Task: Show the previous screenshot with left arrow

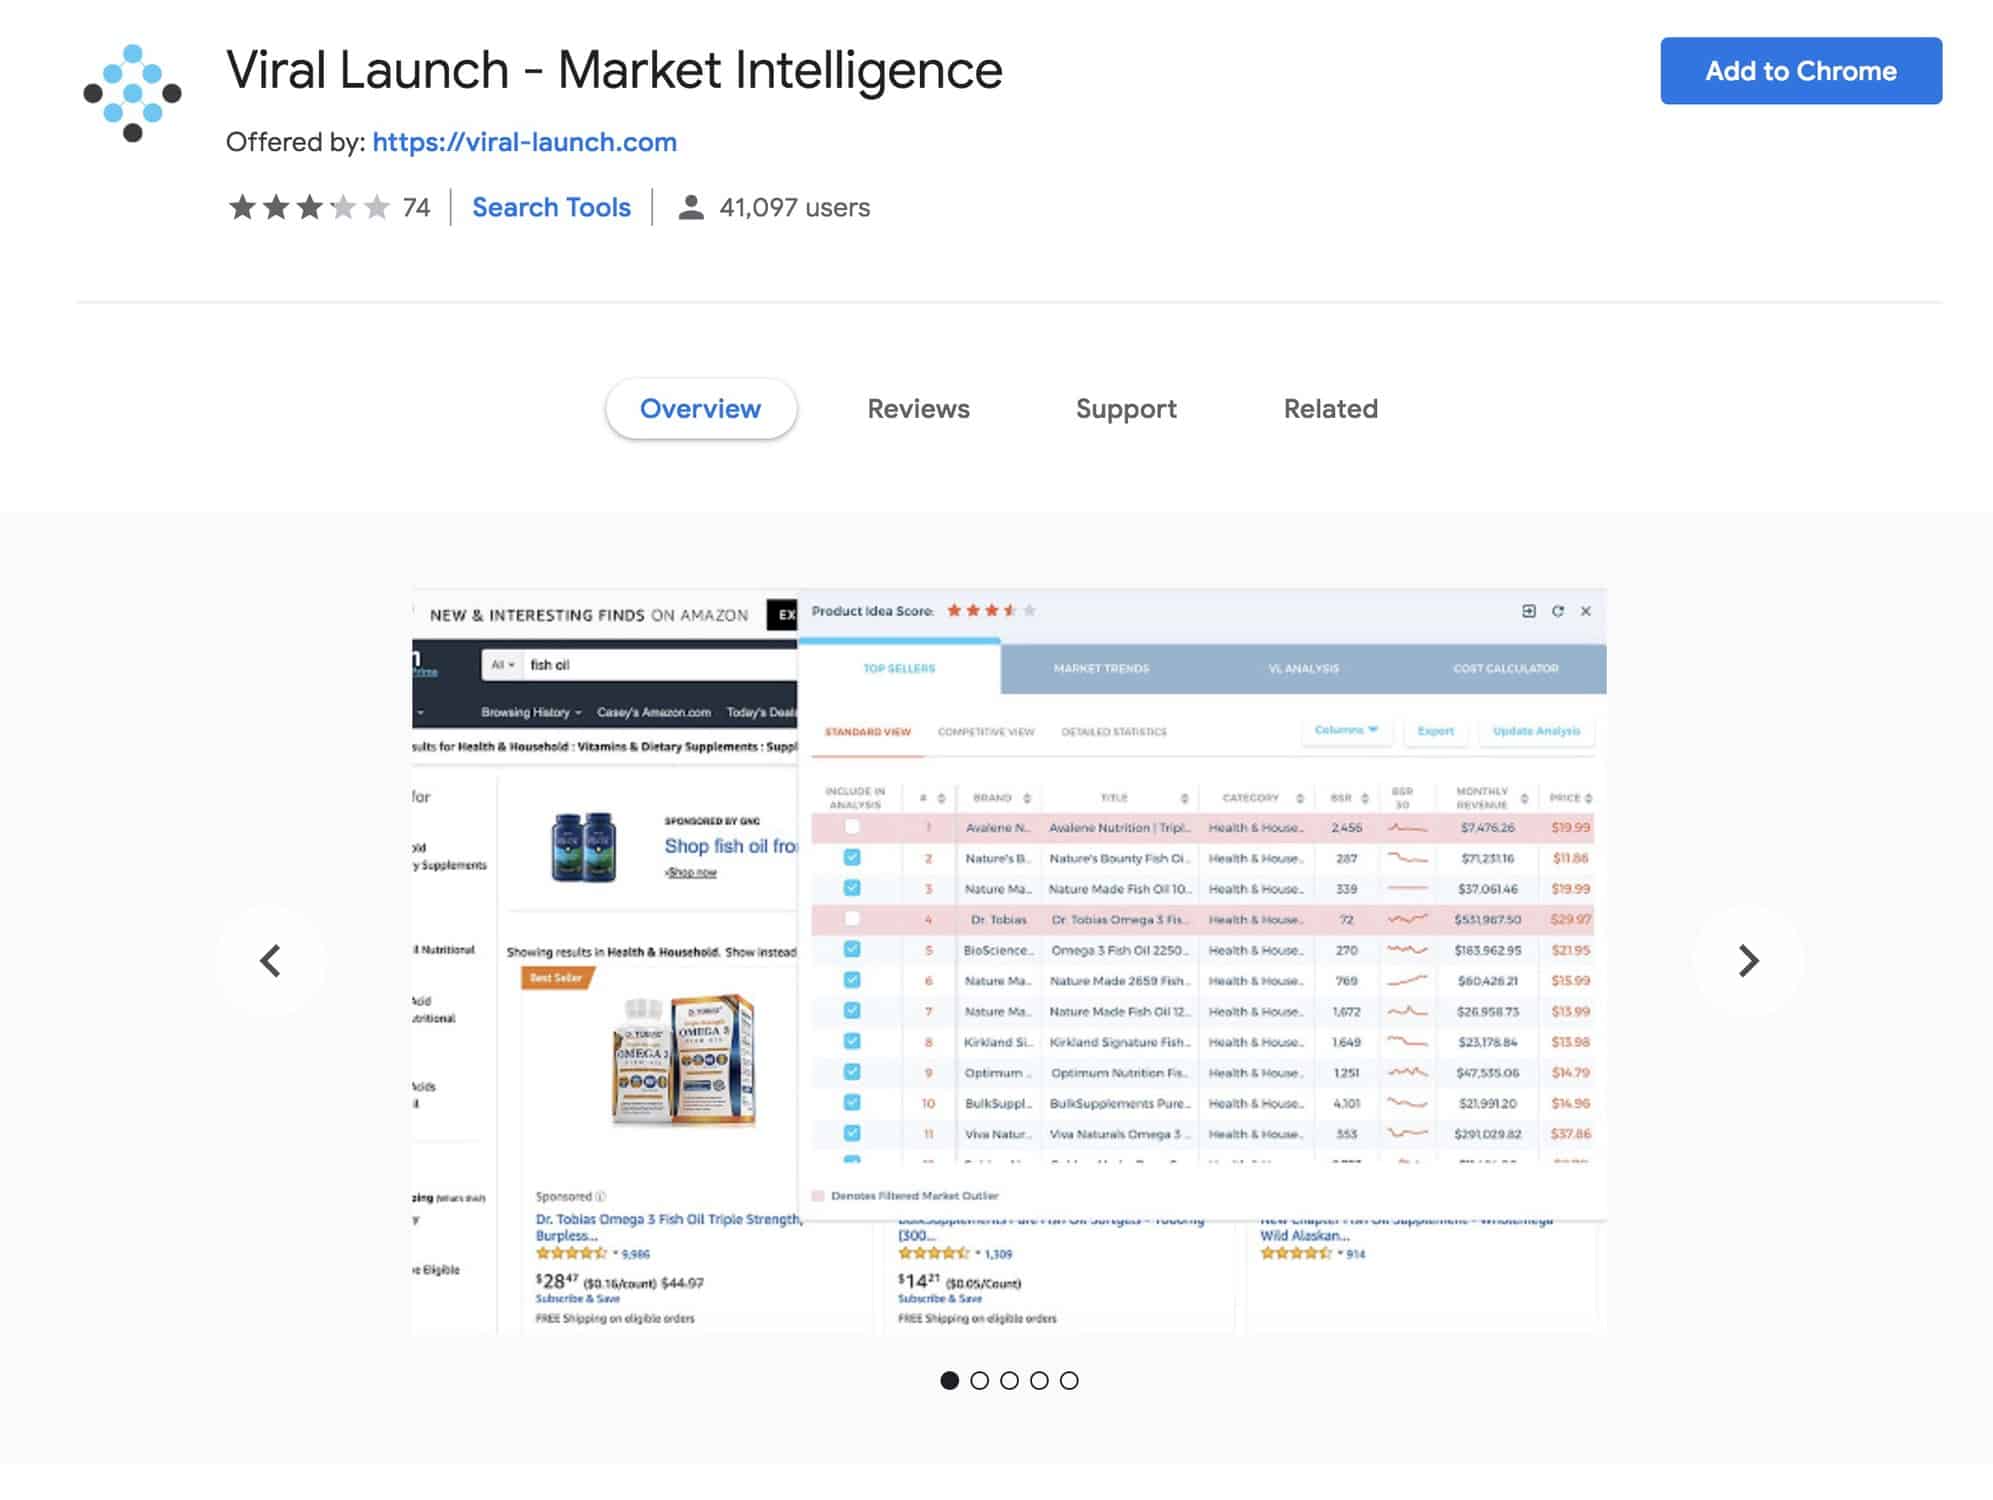Action: 270,960
